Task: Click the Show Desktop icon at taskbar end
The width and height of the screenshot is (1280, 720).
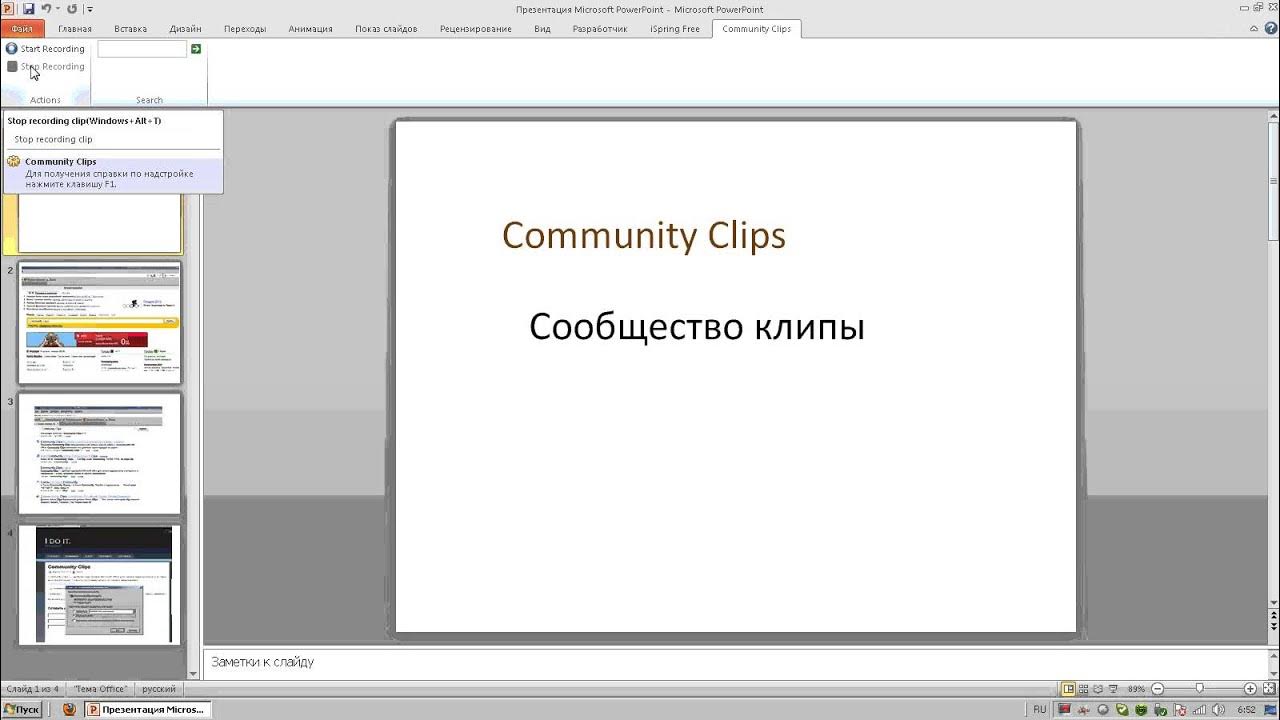Action: 1270,709
